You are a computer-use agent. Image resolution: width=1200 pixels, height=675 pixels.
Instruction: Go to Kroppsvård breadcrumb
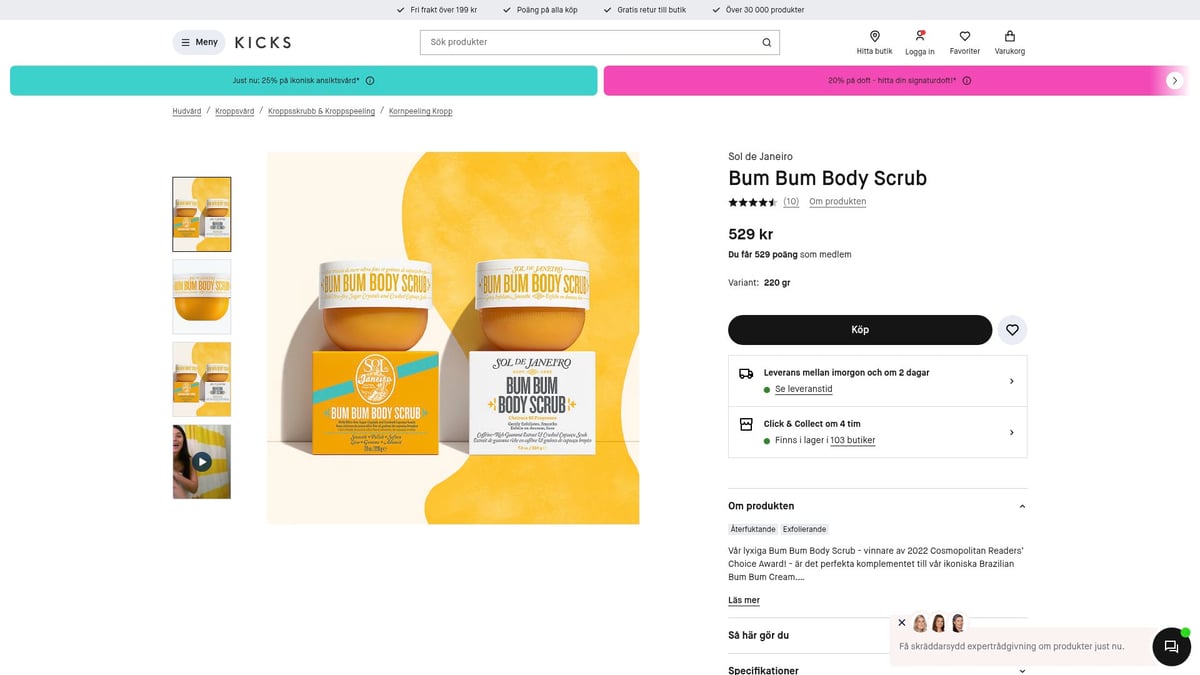tap(235, 111)
